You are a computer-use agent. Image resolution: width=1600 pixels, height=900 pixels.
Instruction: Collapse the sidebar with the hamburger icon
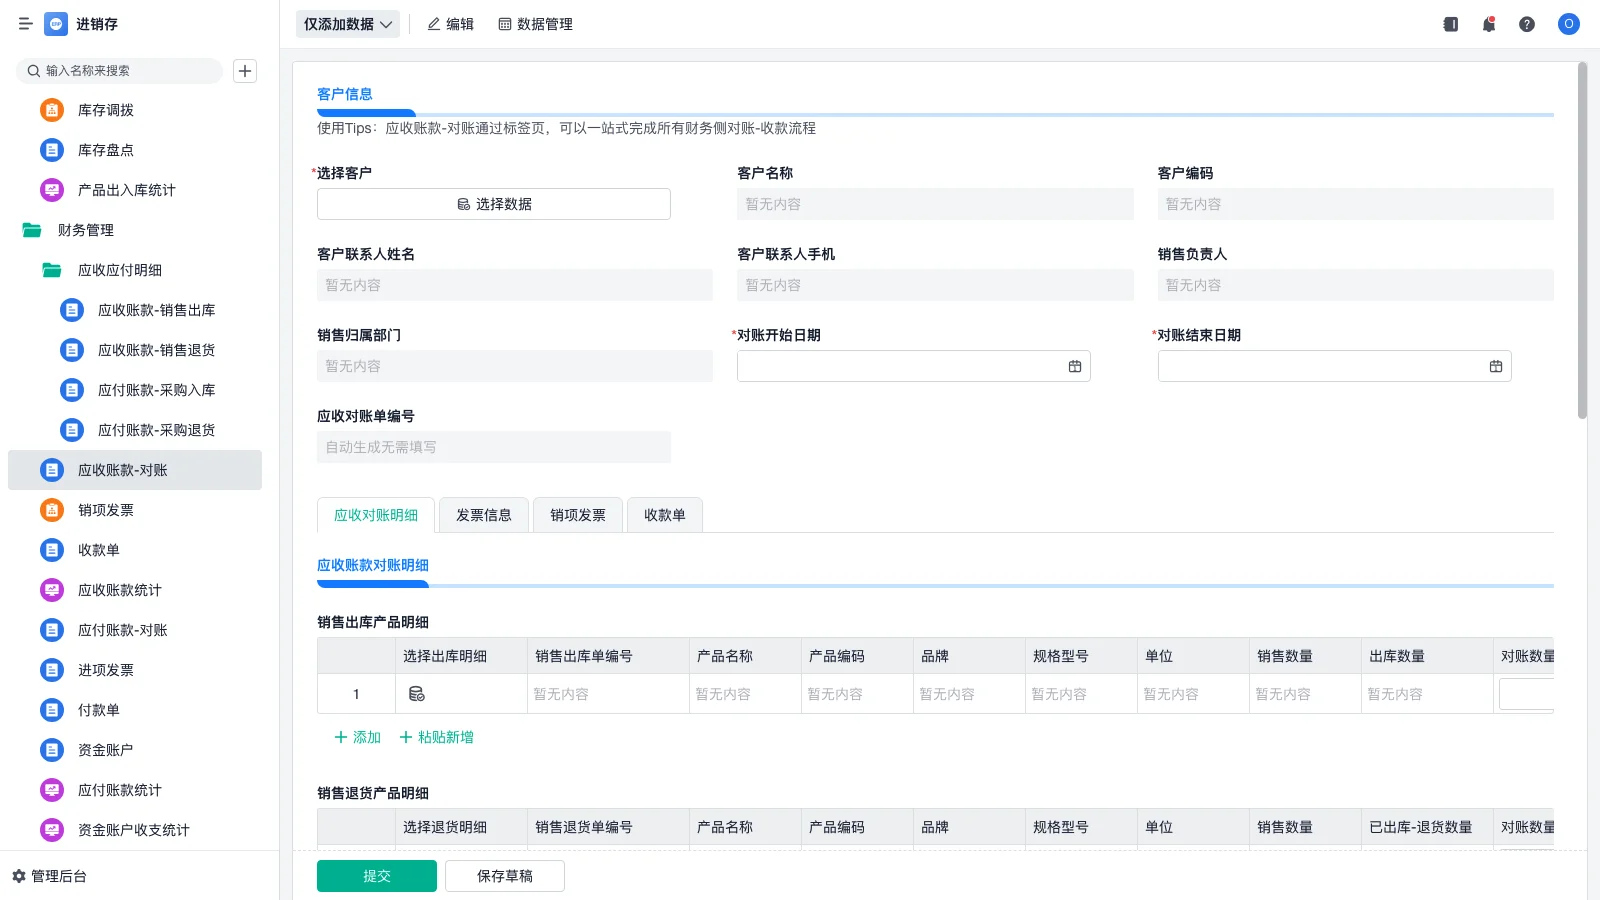[26, 24]
